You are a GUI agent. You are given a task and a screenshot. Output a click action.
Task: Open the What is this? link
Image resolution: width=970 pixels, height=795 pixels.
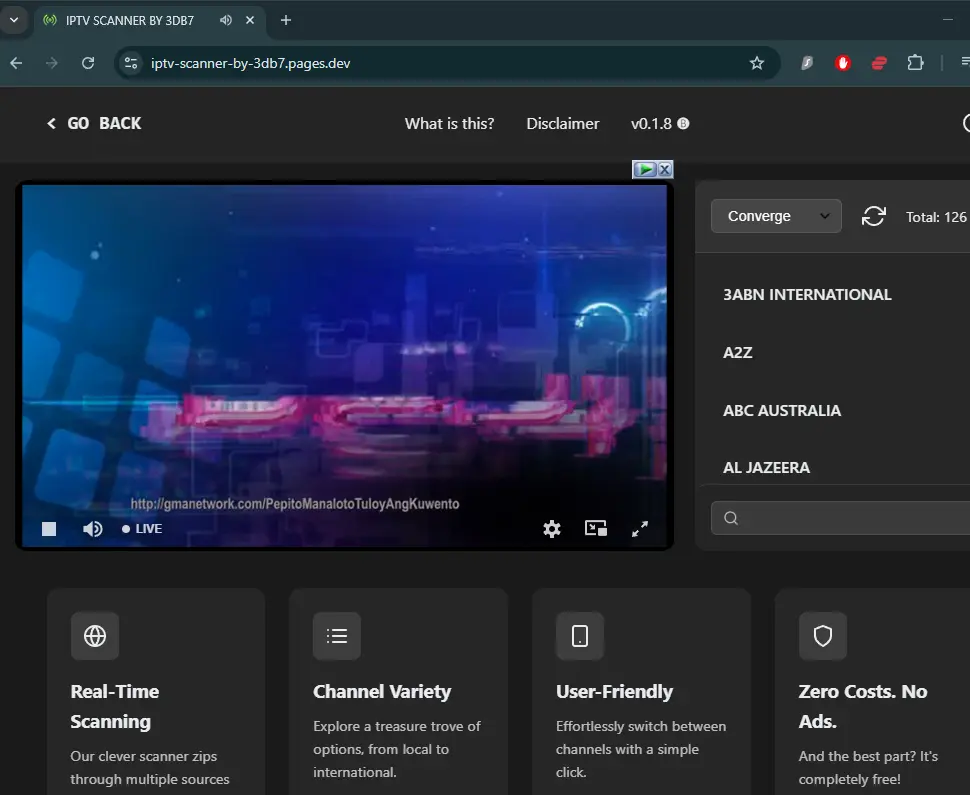click(x=450, y=124)
